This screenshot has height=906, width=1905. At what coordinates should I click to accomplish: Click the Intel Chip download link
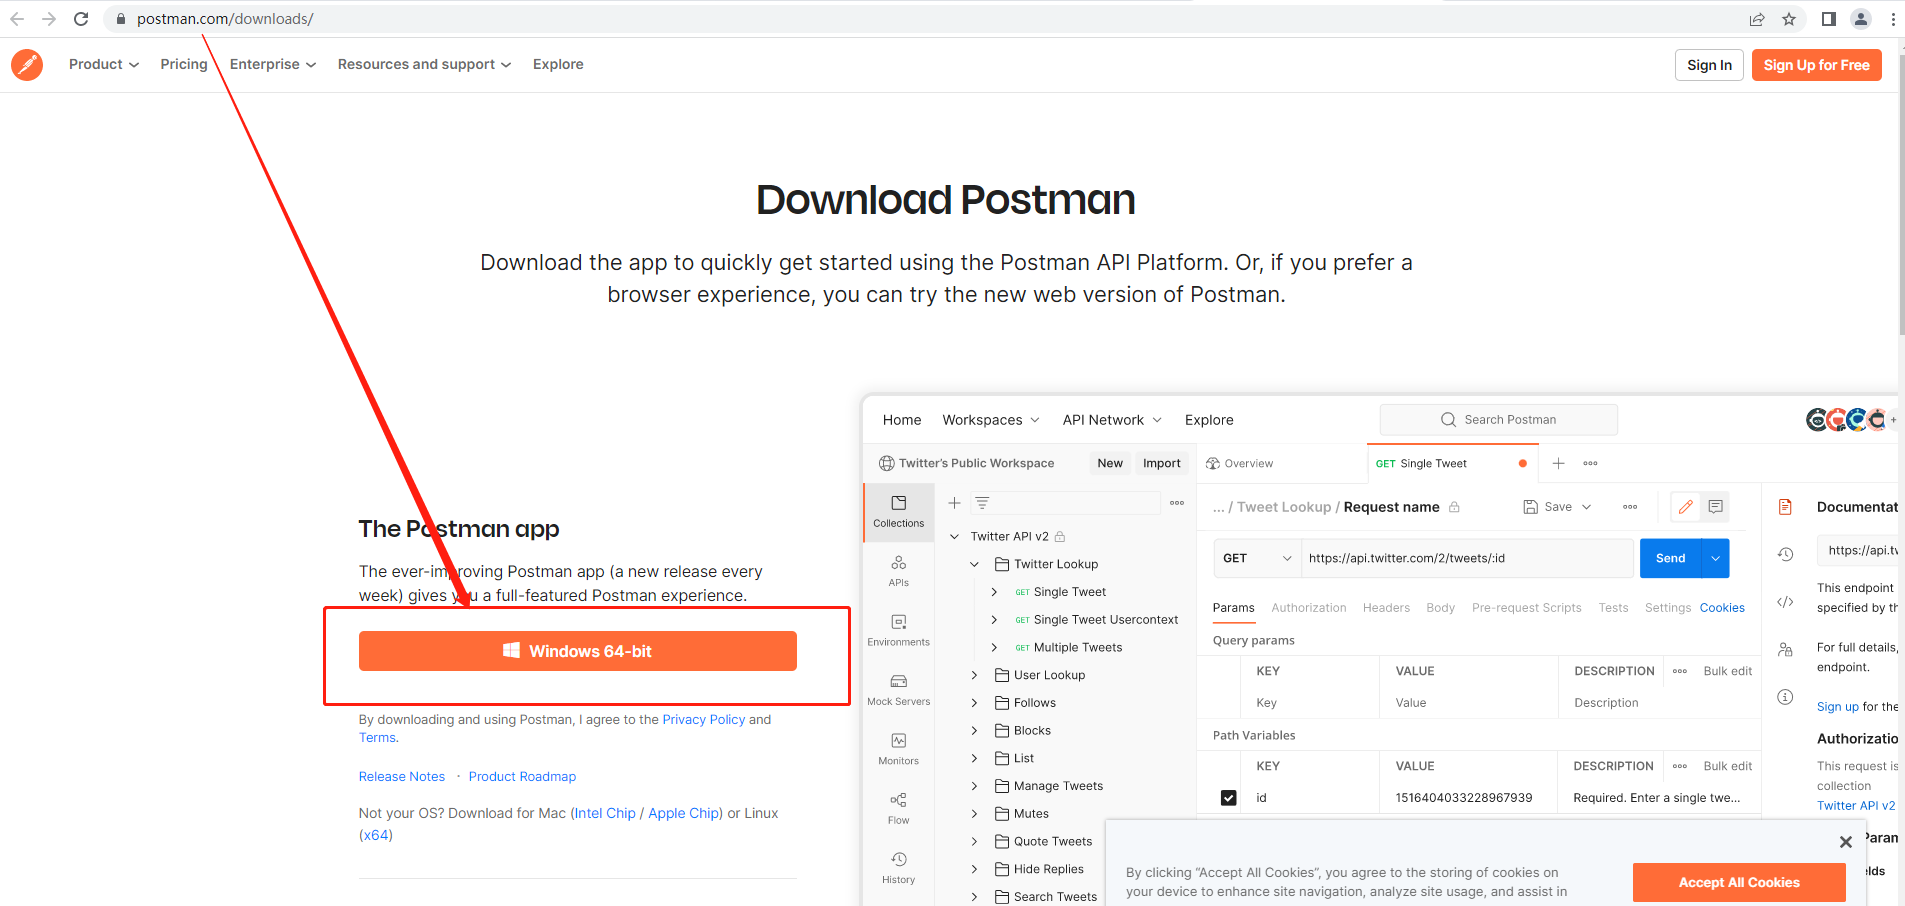[x=605, y=813]
